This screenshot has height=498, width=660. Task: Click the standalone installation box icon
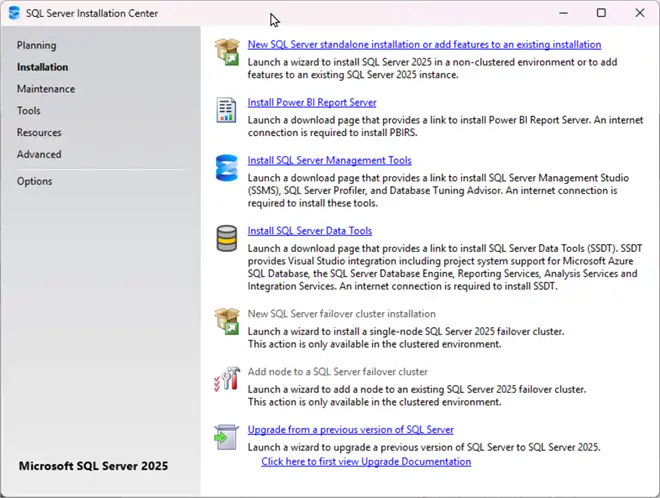[227, 52]
